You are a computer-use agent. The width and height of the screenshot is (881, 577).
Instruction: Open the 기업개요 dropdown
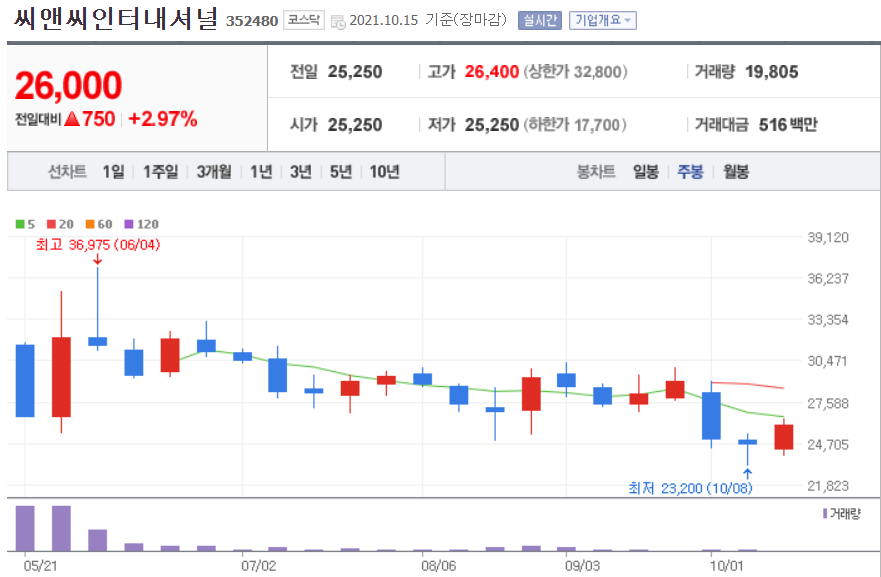[x=602, y=21]
